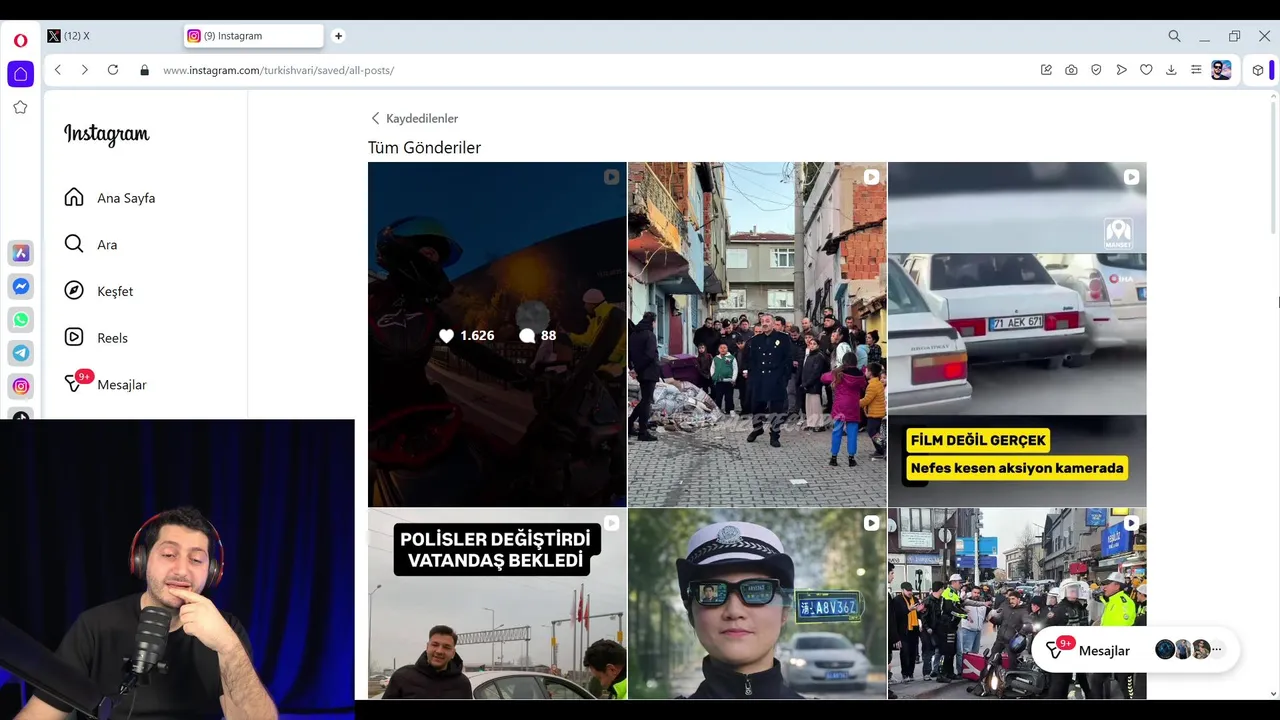Open the POLİSLER DEĞİŞTİRDİ post

tap(497, 603)
